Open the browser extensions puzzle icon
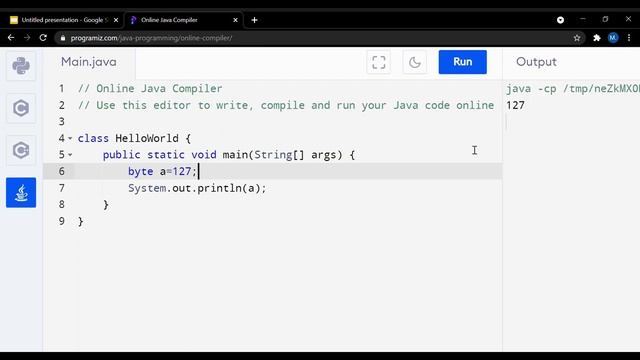 pos(597,38)
